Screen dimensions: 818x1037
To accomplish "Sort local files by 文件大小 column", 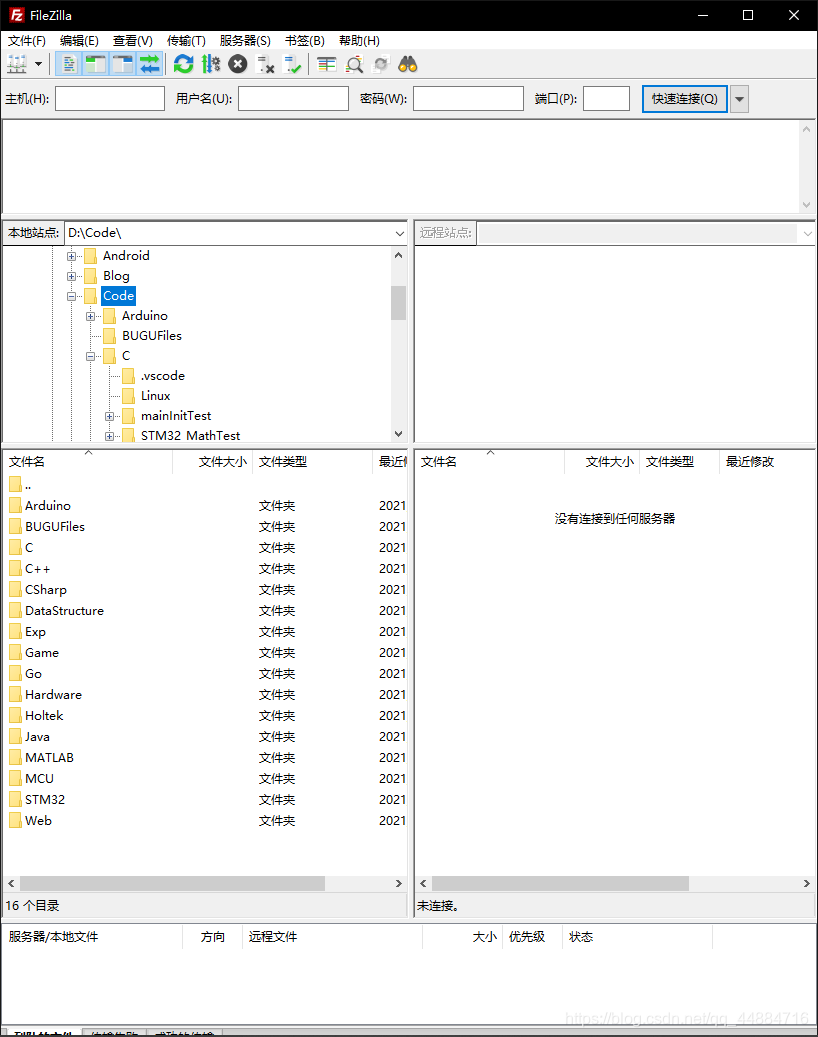I will pyautogui.click(x=213, y=462).
